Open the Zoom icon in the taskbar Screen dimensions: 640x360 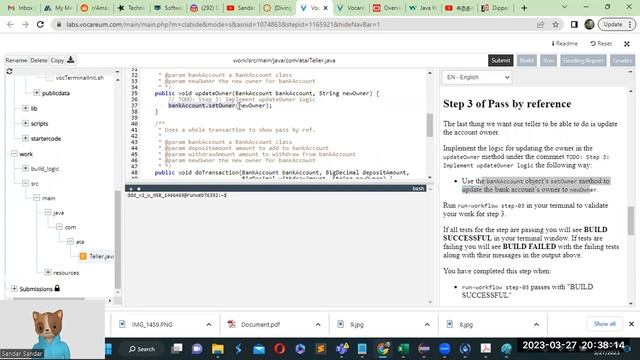click(444, 349)
